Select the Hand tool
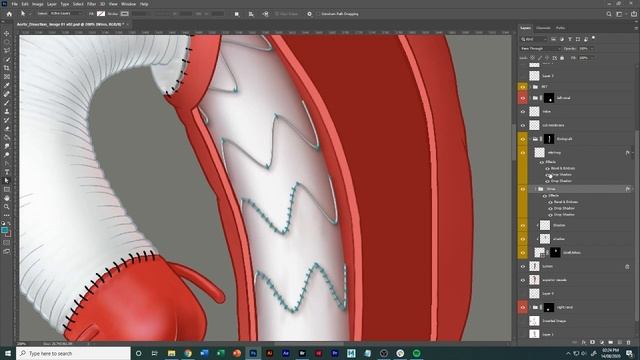Viewport: 640px width, 360px height. [7, 198]
